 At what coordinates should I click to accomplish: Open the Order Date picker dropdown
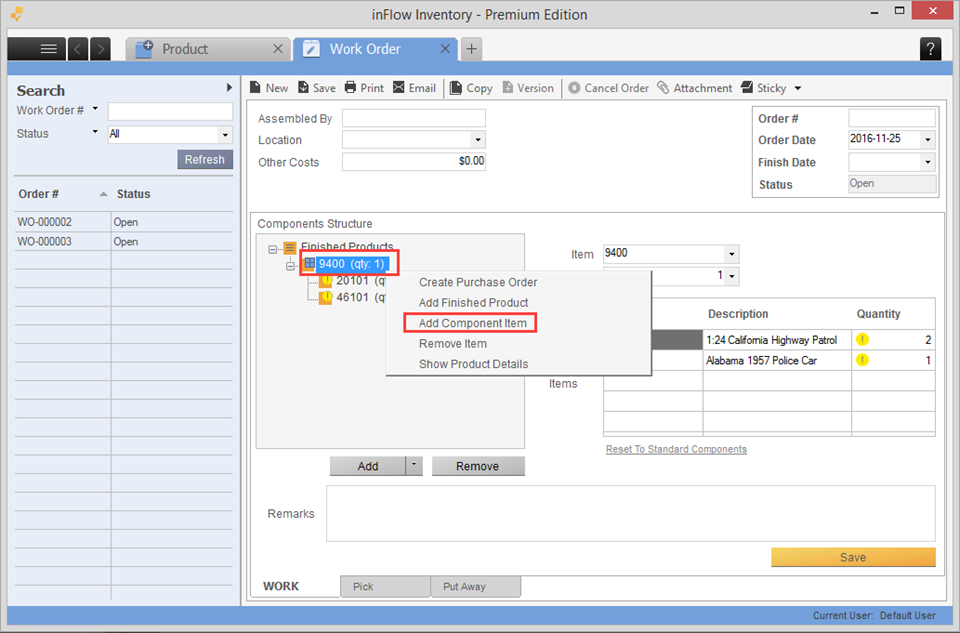point(928,140)
